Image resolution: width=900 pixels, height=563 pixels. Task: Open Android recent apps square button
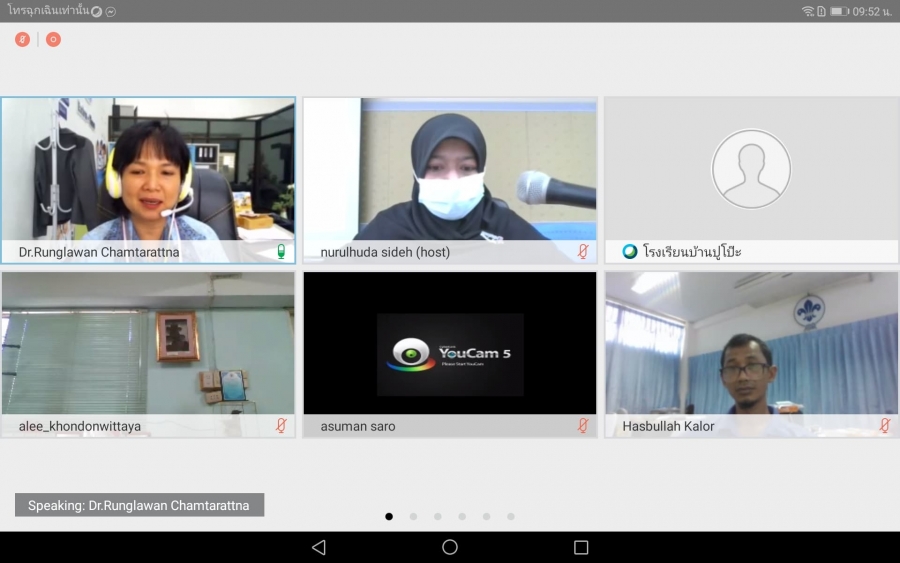pyautogui.click(x=581, y=547)
